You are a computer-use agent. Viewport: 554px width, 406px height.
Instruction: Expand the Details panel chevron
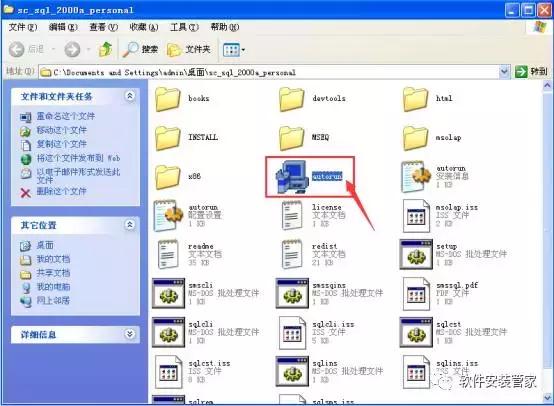point(130,334)
